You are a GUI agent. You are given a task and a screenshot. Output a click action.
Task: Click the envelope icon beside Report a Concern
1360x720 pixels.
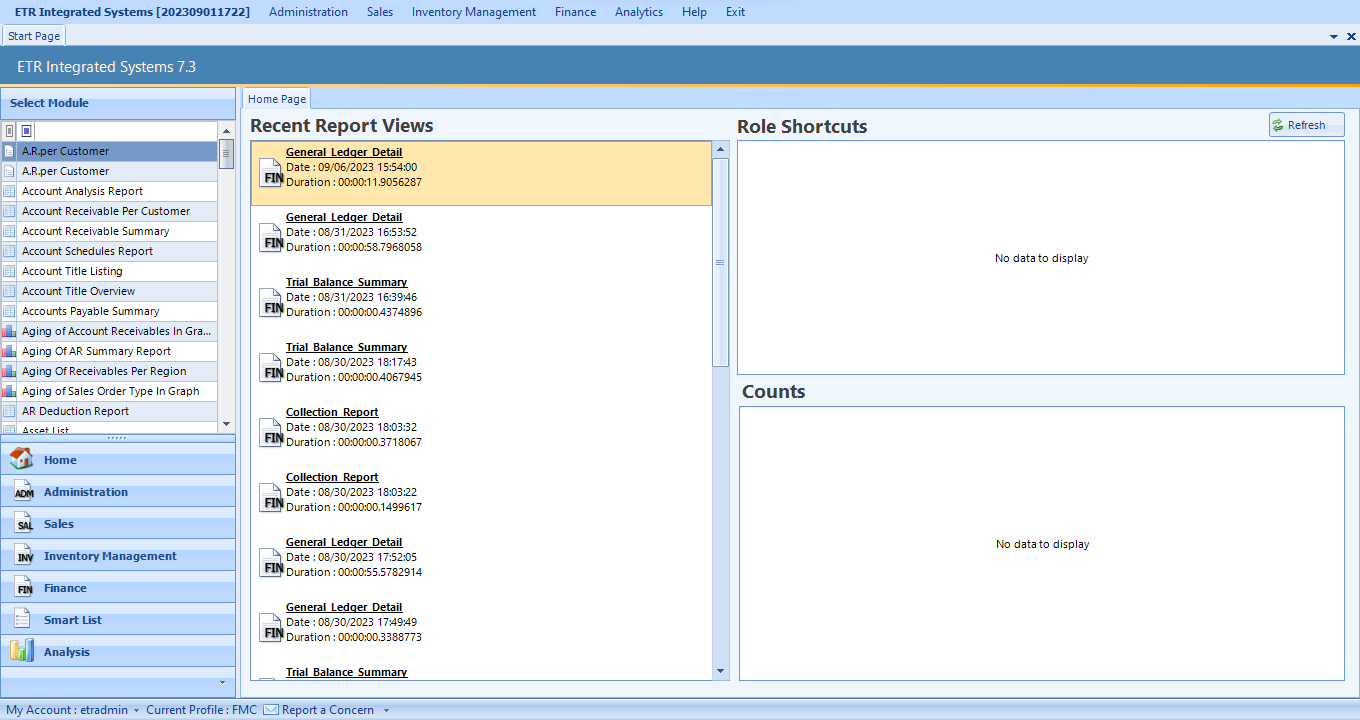270,710
